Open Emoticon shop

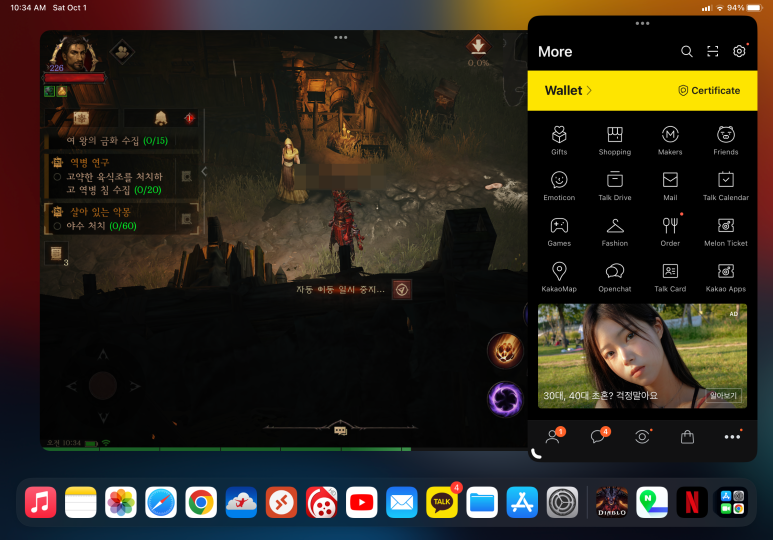(x=559, y=186)
